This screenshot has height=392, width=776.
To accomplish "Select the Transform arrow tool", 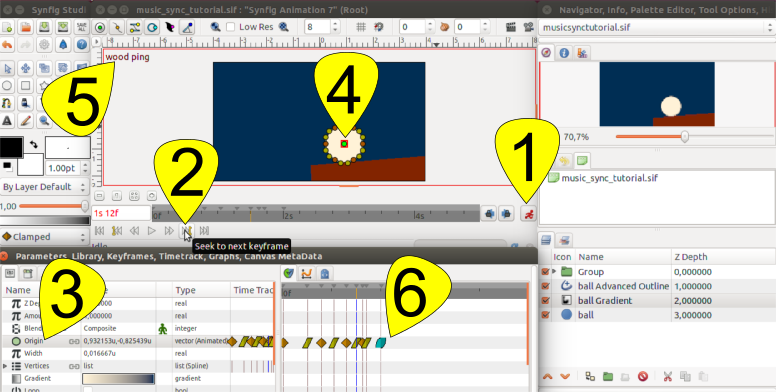I will 7,68.
